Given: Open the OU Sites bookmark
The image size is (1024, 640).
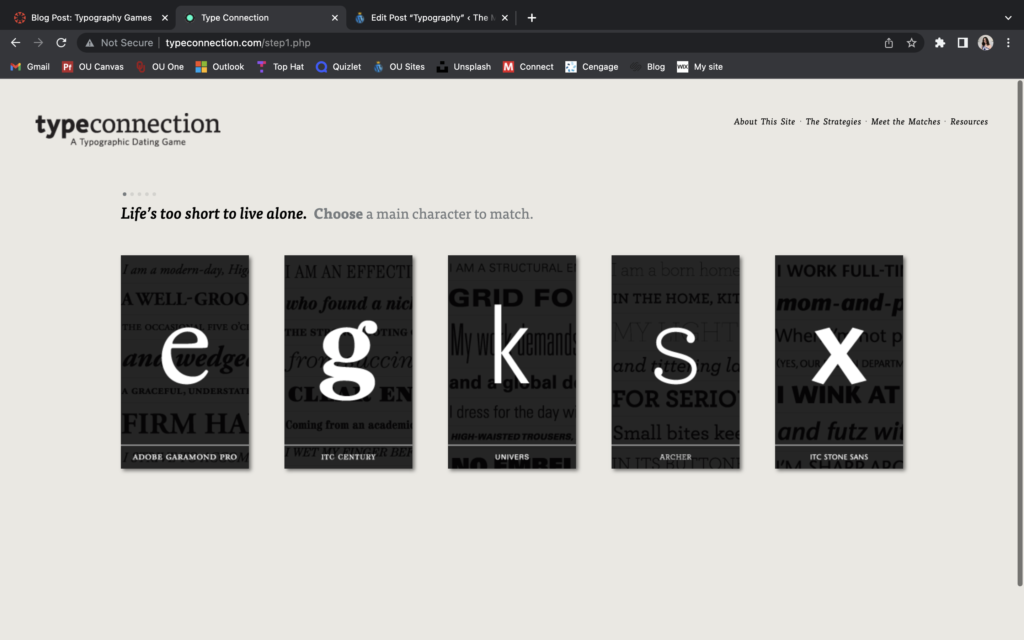Looking at the screenshot, I should (399, 67).
